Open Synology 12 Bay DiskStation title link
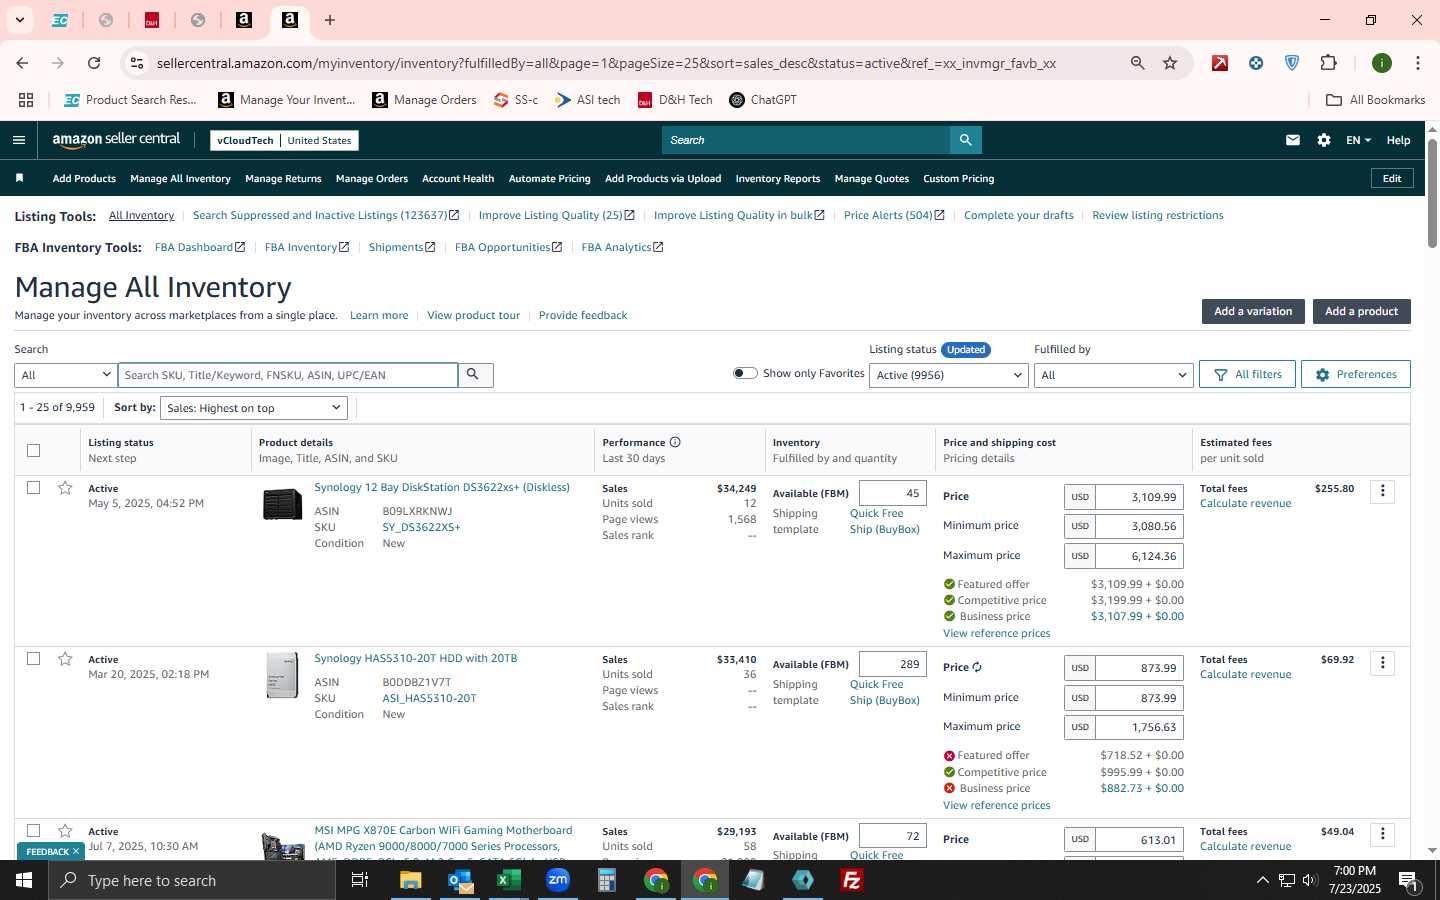Image resolution: width=1440 pixels, height=900 pixels. click(442, 487)
